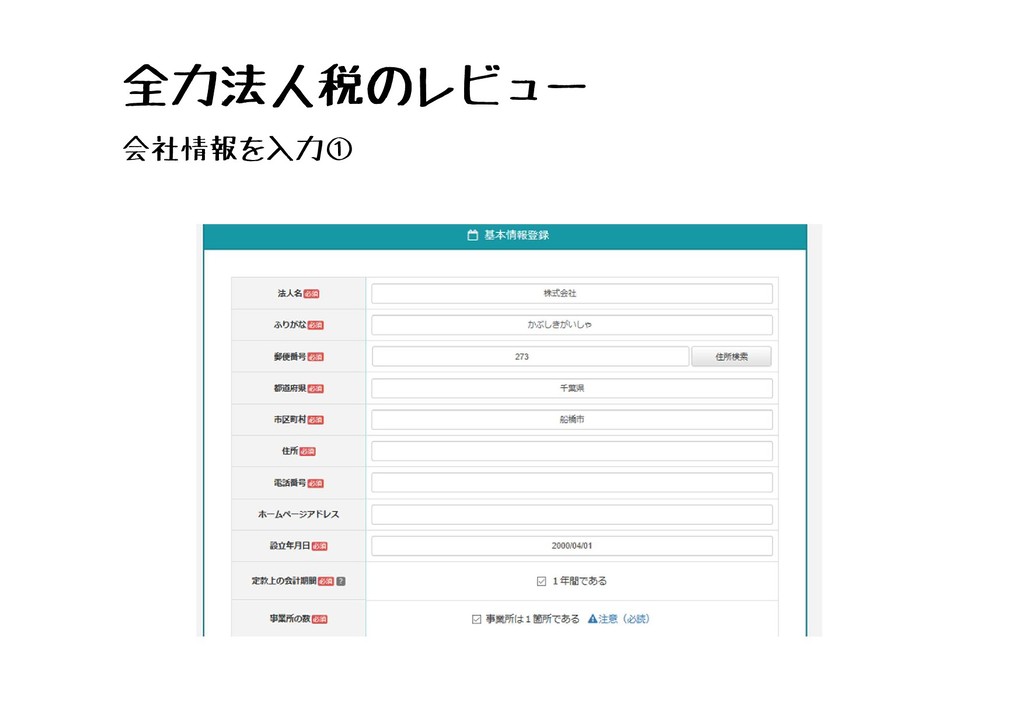This screenshot has width=1024, height=724.
Task: Click the 定款上の会計期間 label text
Action: (284, 581)
